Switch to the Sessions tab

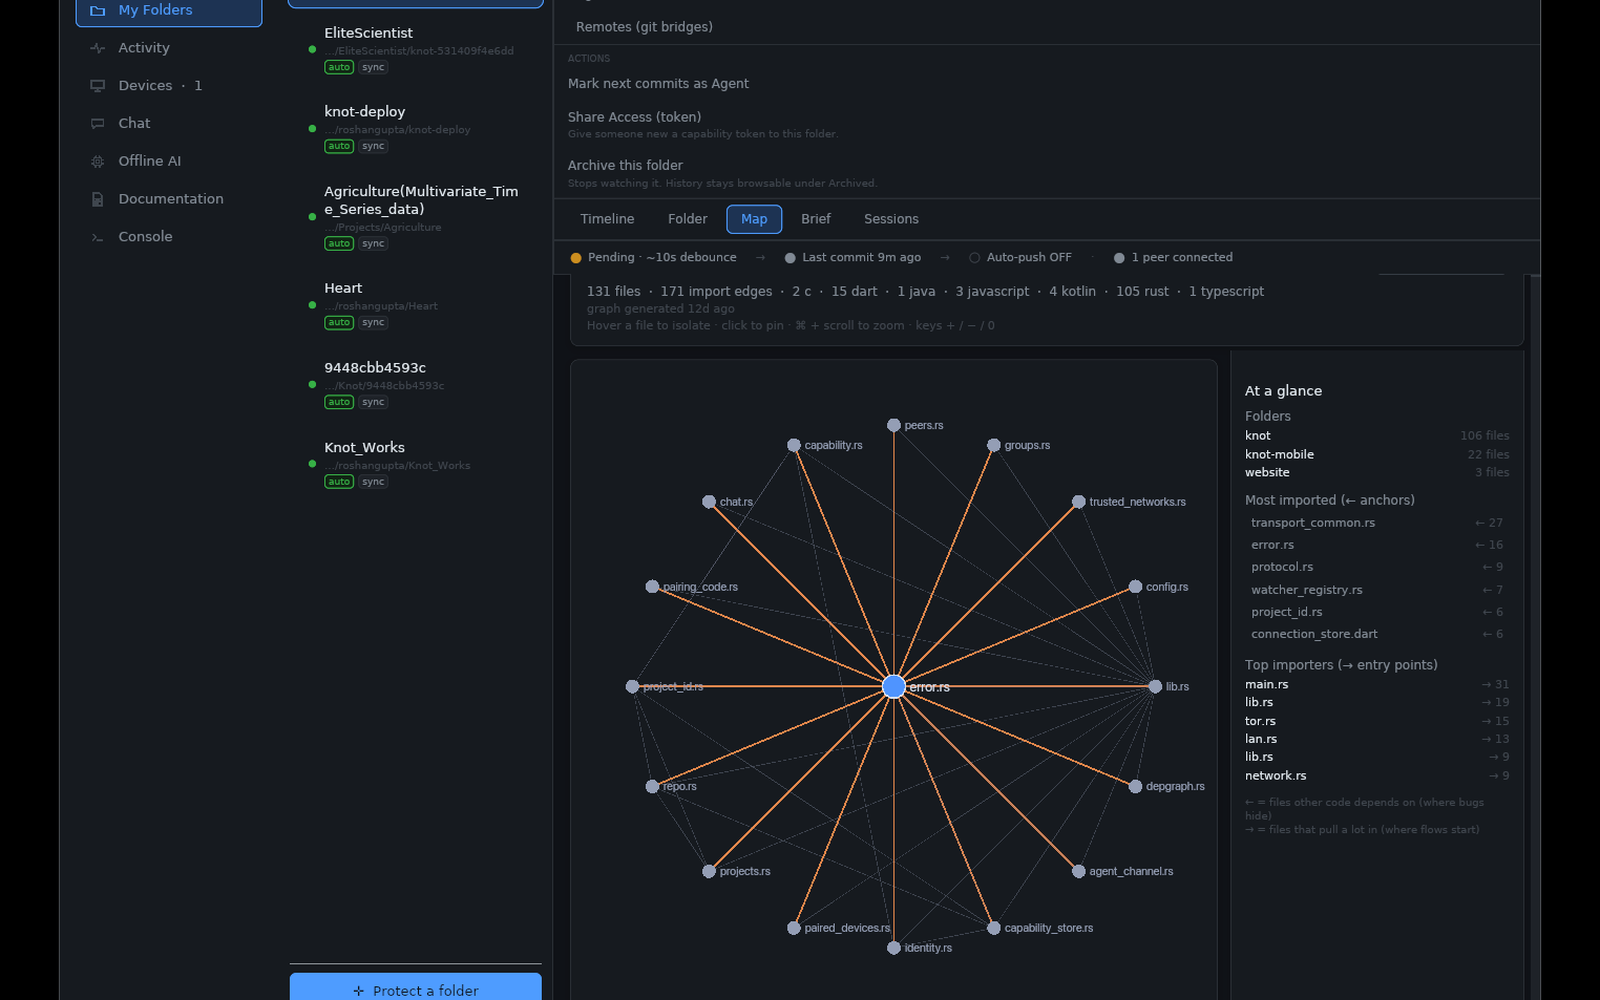(891, 219)
